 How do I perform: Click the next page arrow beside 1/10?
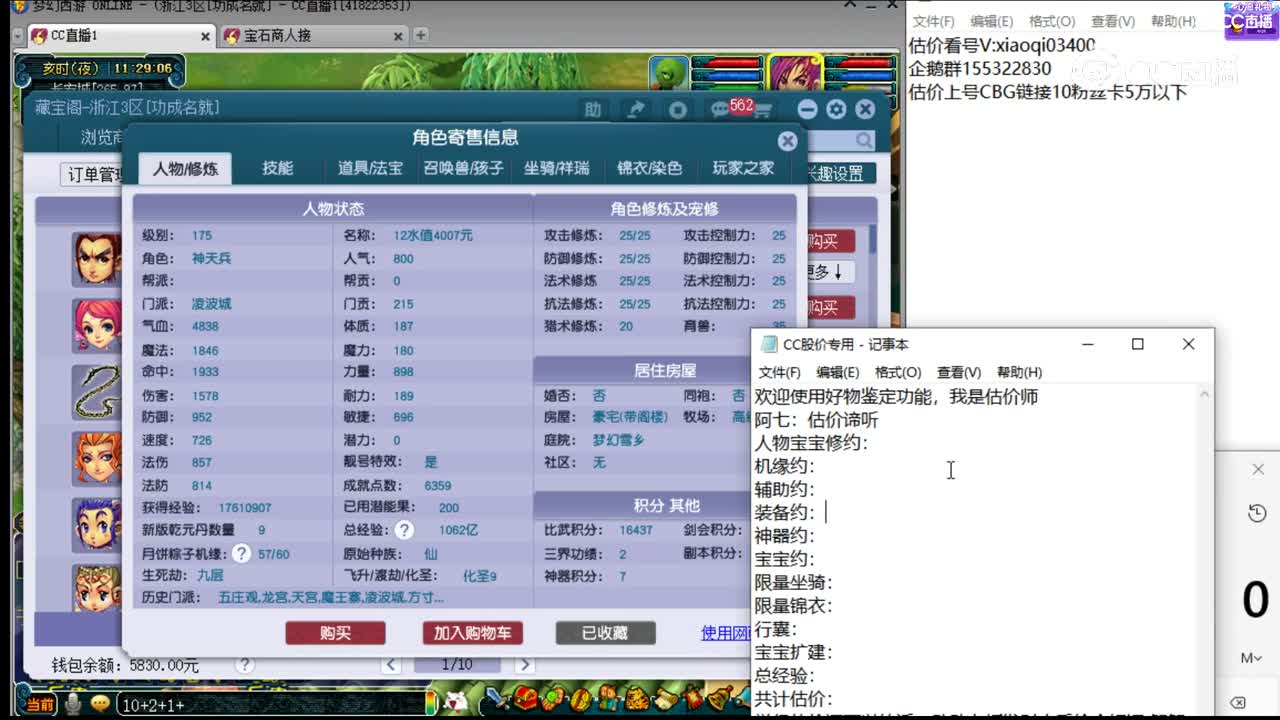point(525,662)
